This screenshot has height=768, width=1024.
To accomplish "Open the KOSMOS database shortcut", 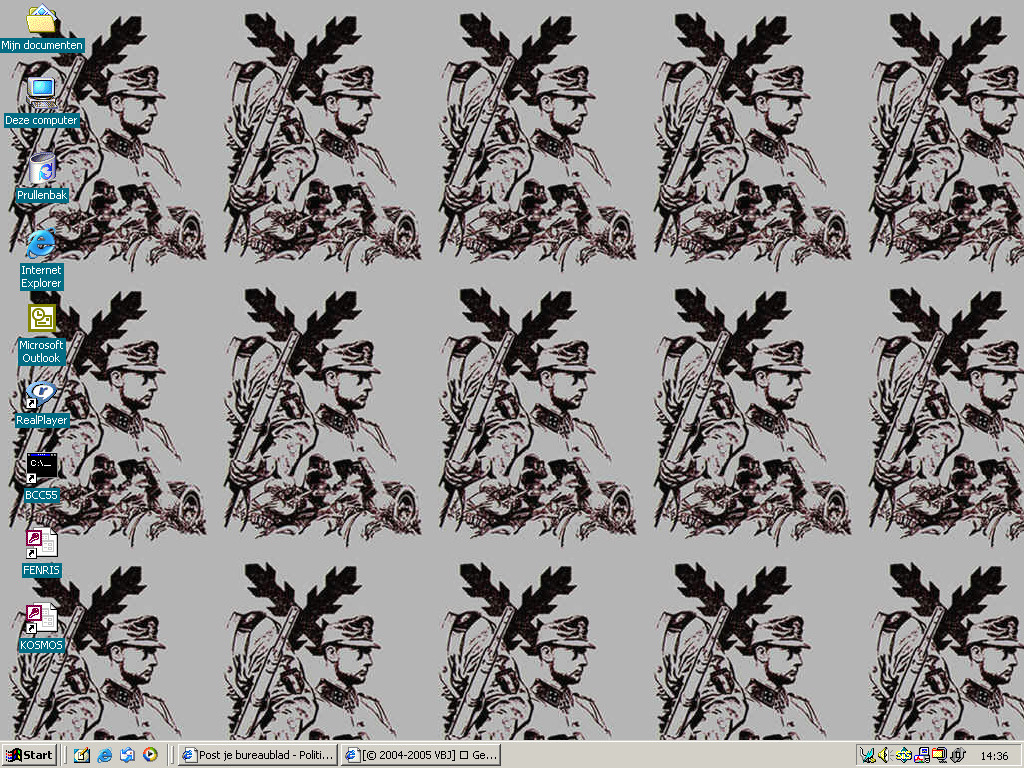I will [x=41, y=619].
